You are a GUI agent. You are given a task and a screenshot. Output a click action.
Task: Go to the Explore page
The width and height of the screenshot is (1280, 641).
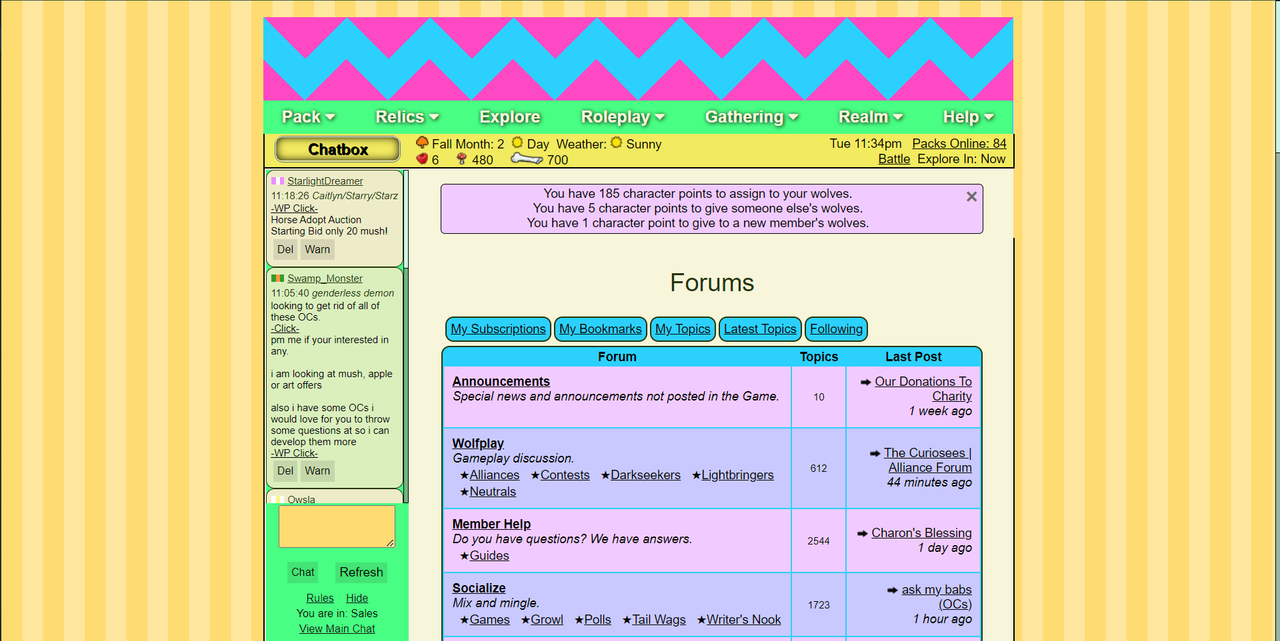pos(510,117)
